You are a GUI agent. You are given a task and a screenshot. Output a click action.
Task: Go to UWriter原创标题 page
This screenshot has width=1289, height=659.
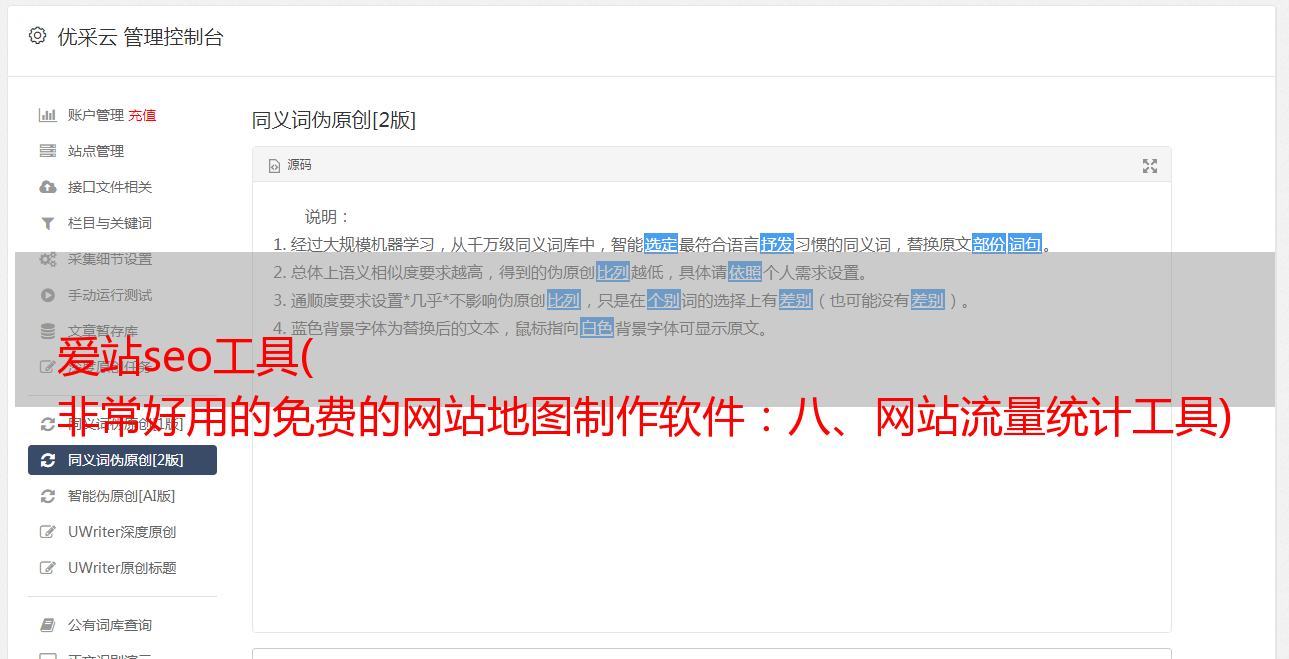coord(122,568)
